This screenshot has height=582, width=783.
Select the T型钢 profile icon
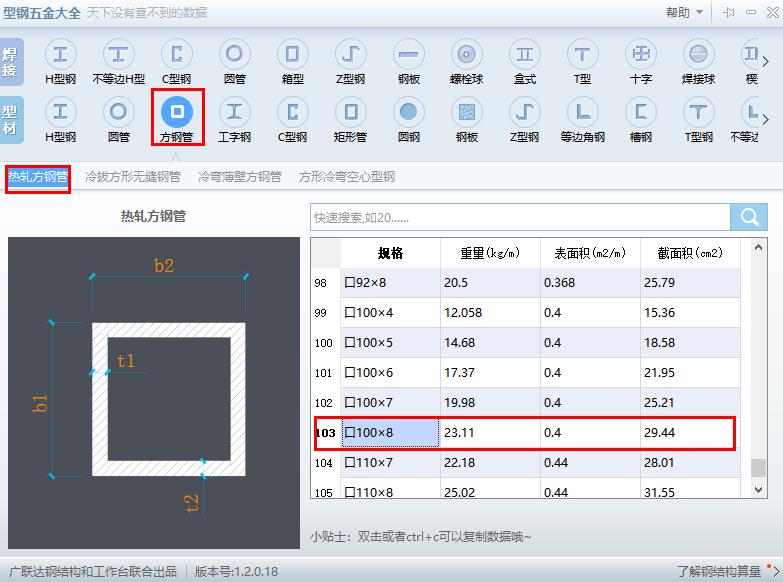(699, 112)
